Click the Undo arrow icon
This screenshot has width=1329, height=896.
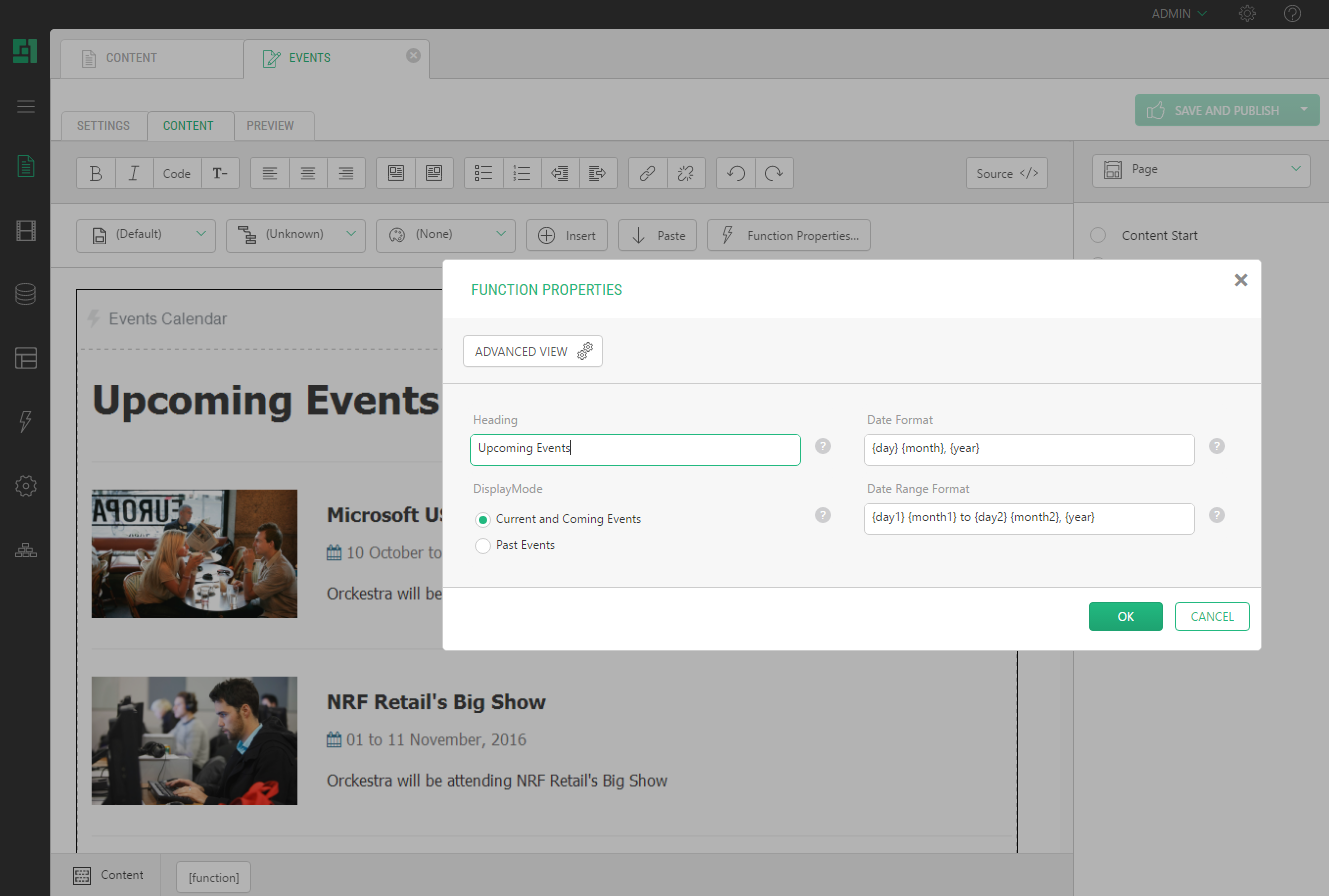pos(736,173)
